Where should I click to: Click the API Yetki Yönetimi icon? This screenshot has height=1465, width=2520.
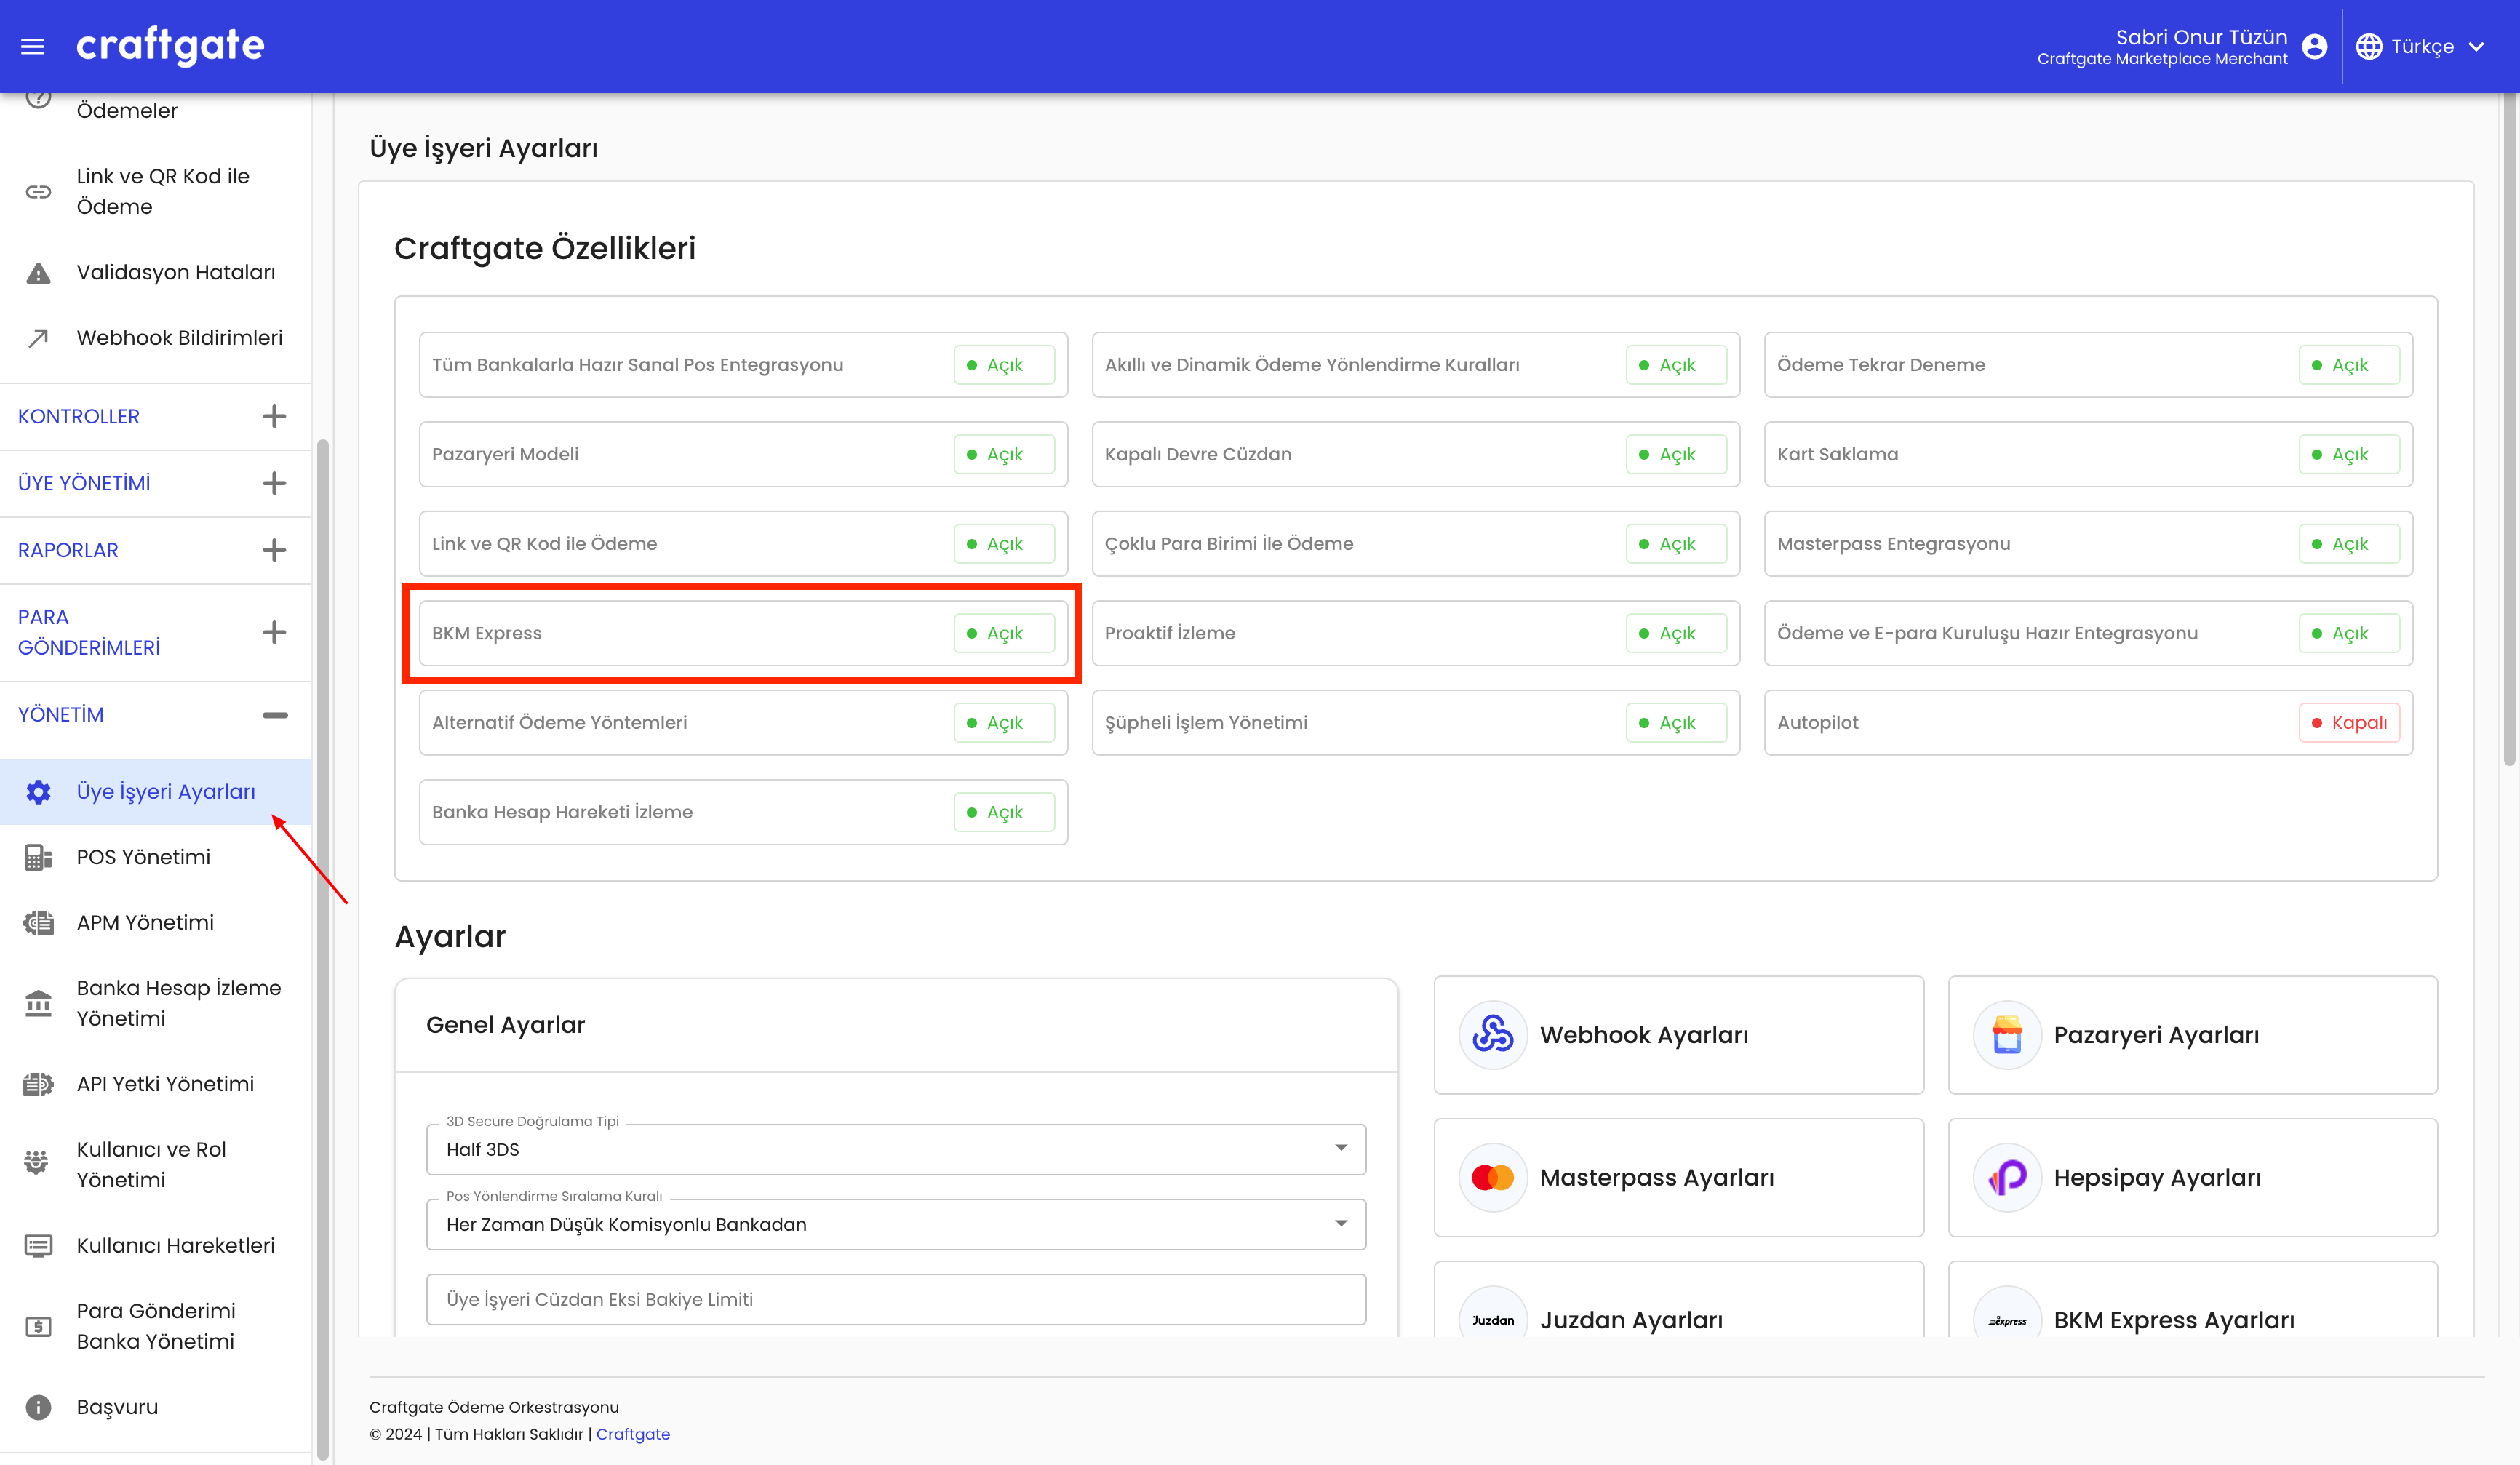(x=38, y=1084)
